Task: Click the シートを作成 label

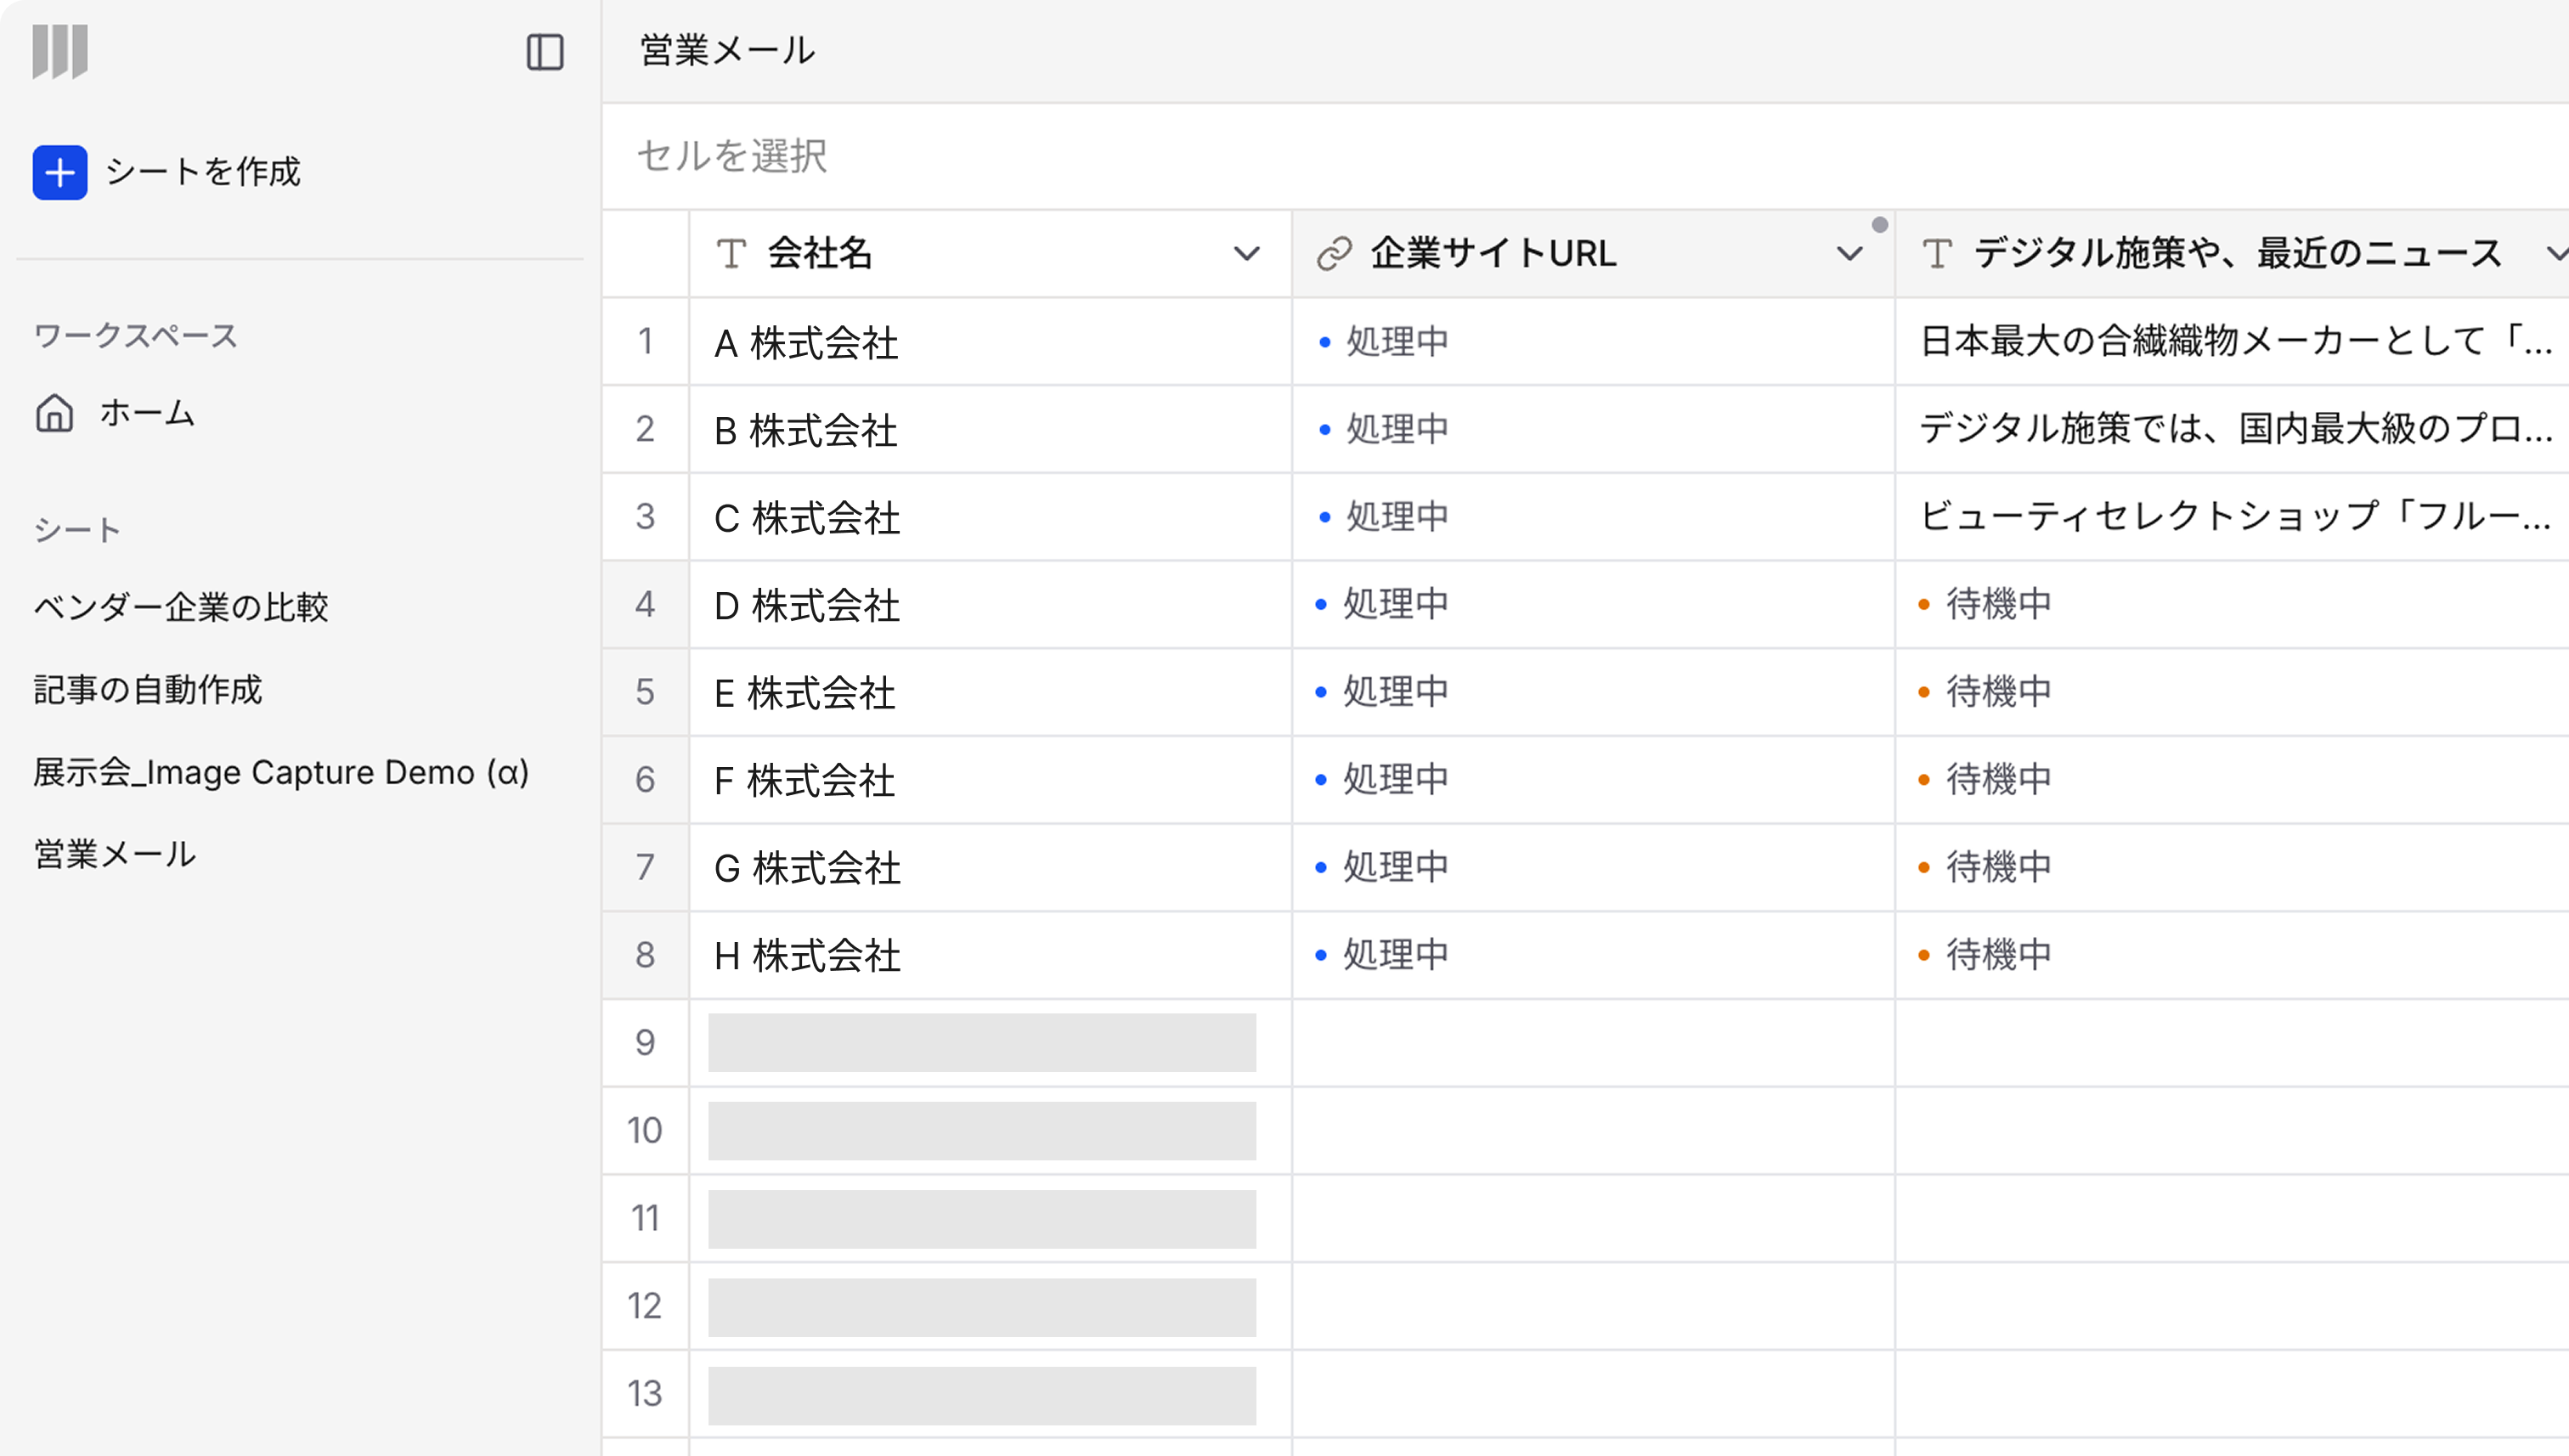Action: (x=203, y=172)
